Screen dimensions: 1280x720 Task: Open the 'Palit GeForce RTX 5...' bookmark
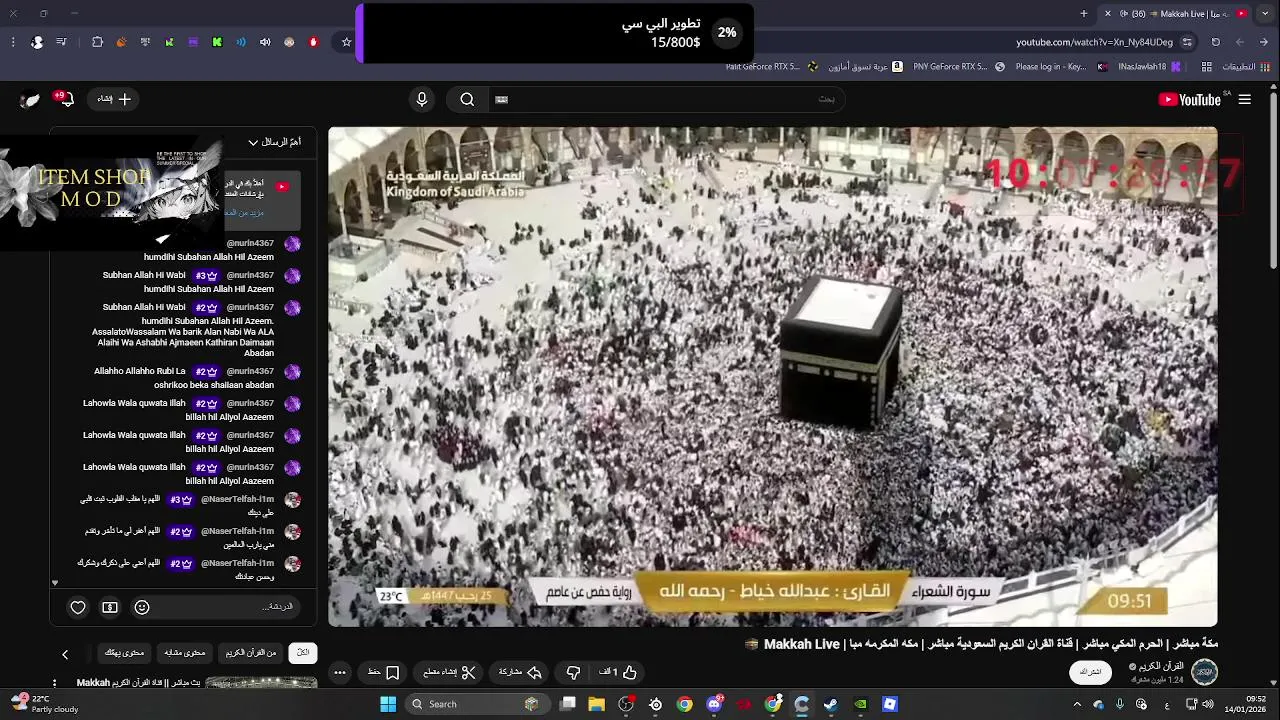771,67
